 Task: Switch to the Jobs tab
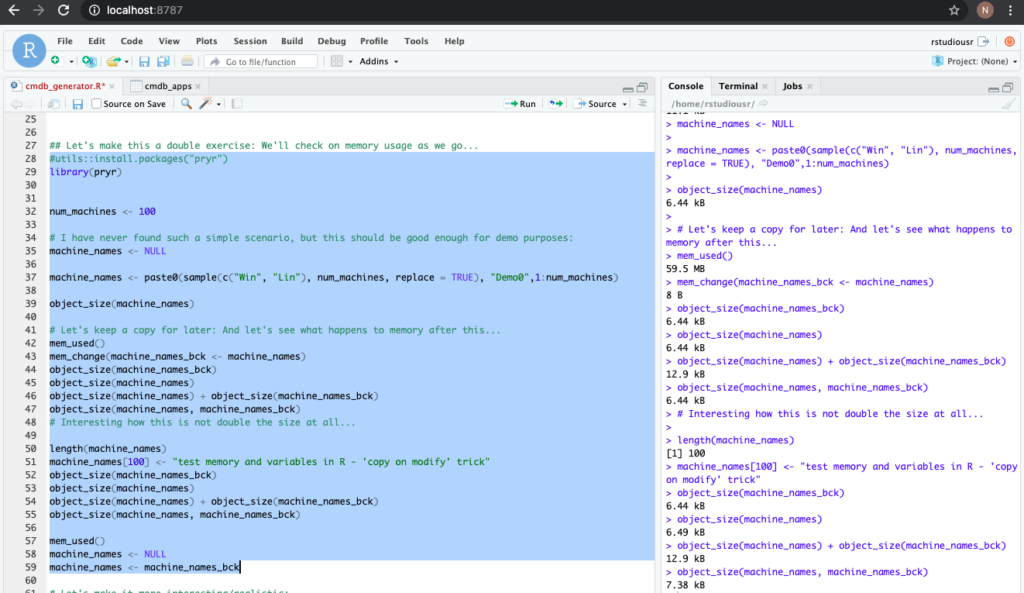coord(792,86)
